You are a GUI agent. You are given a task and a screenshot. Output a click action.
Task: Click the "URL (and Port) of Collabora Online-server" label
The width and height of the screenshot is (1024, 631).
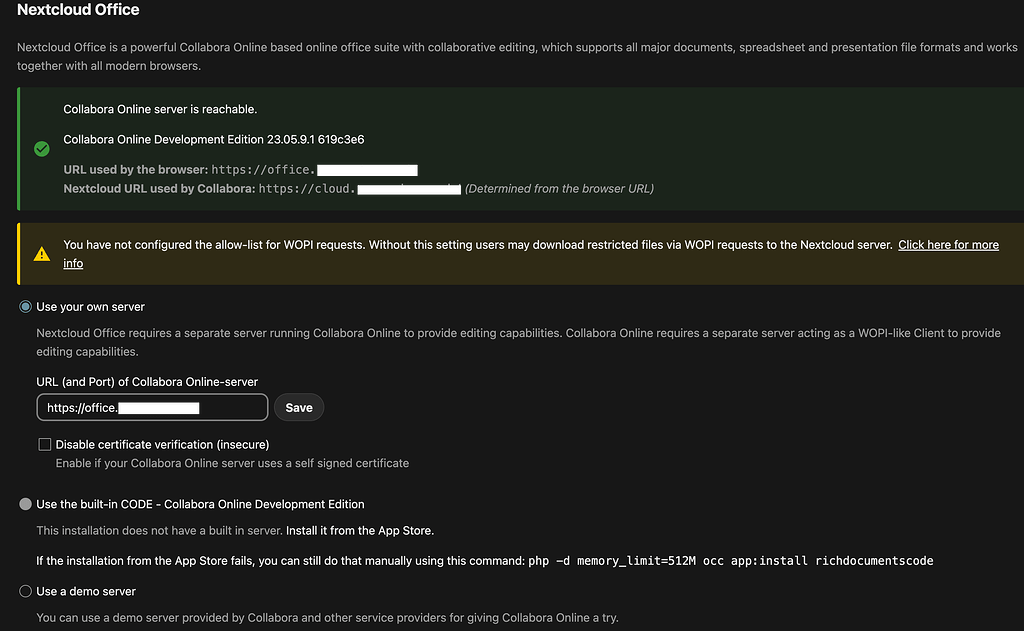147,382
